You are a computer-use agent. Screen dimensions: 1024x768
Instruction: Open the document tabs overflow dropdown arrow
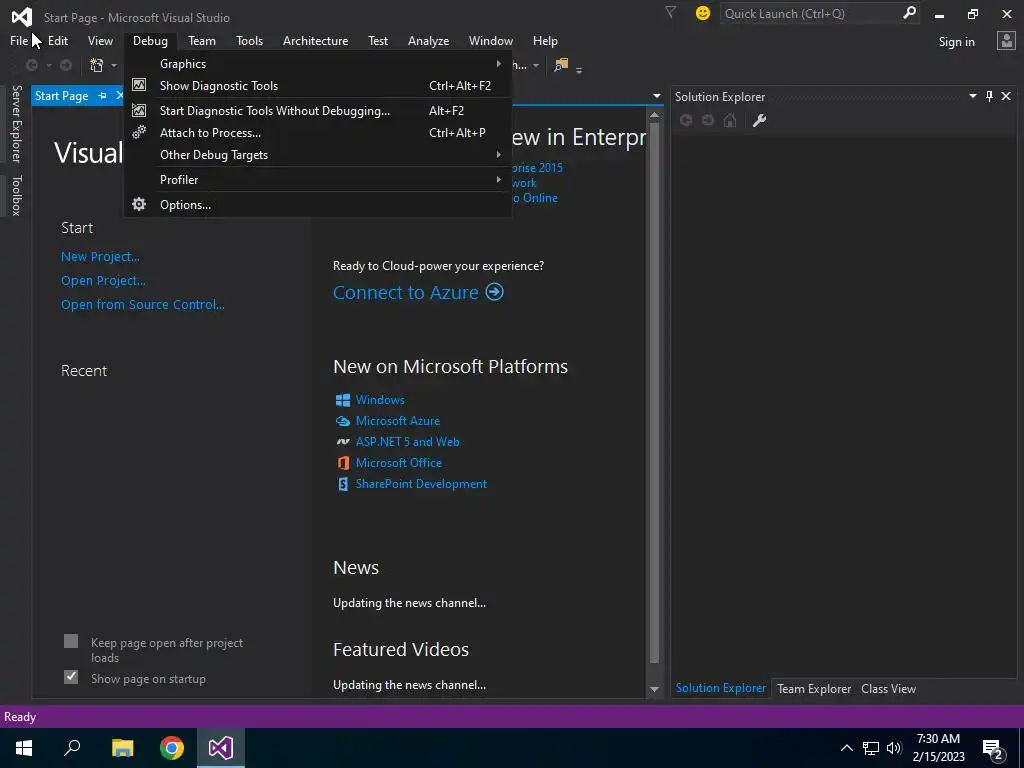(x=656, y=96)
